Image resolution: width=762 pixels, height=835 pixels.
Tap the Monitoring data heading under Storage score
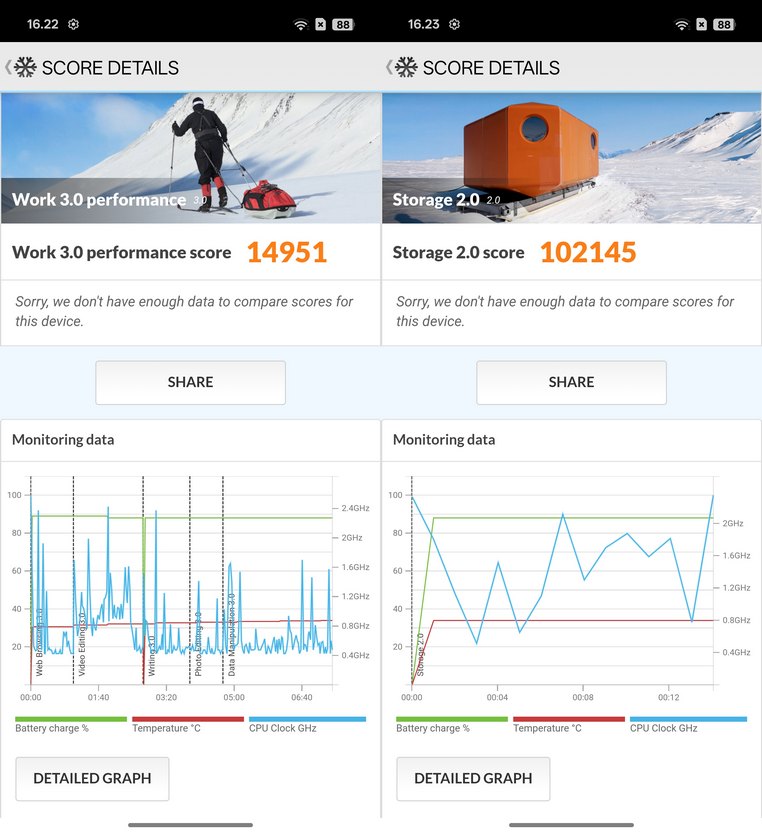click(x=444, y=440)
